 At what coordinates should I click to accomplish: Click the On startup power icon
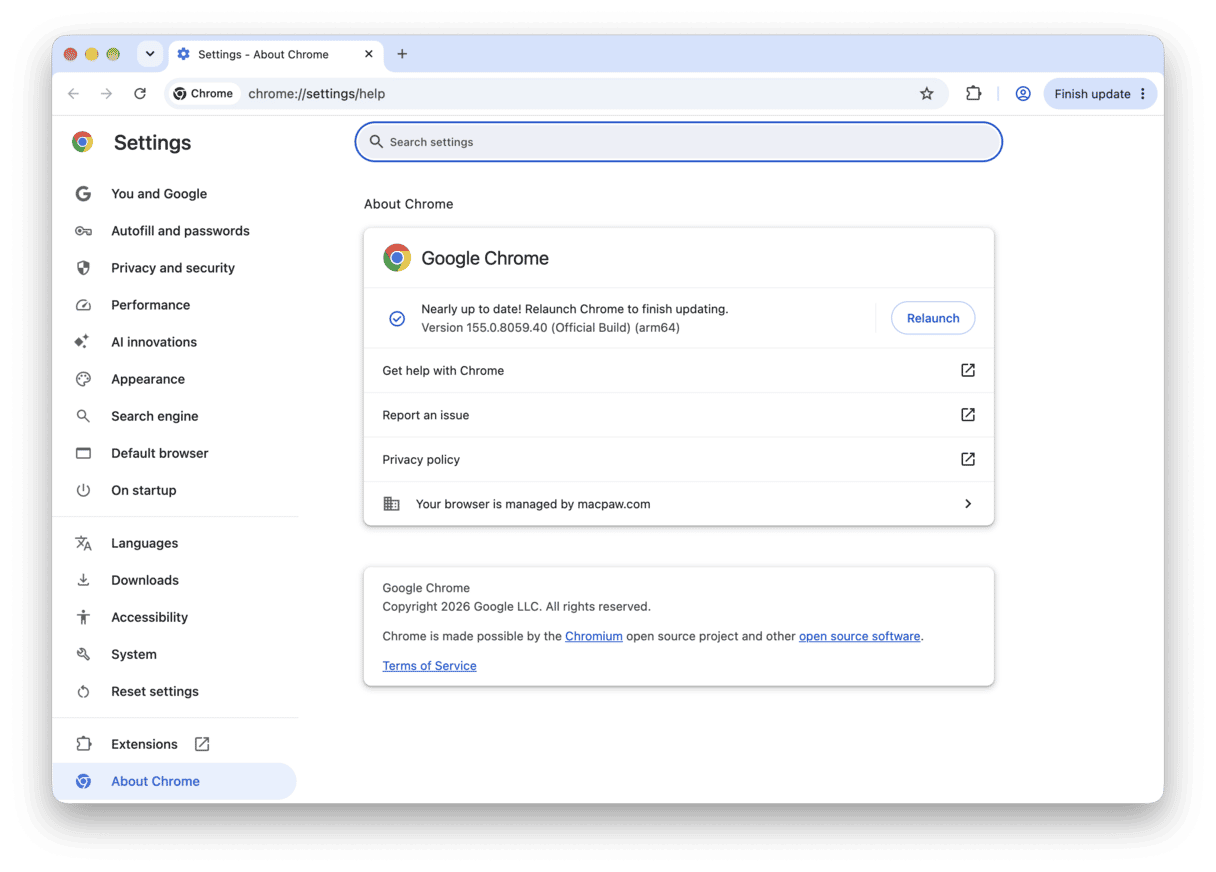(x=83, y=490)
